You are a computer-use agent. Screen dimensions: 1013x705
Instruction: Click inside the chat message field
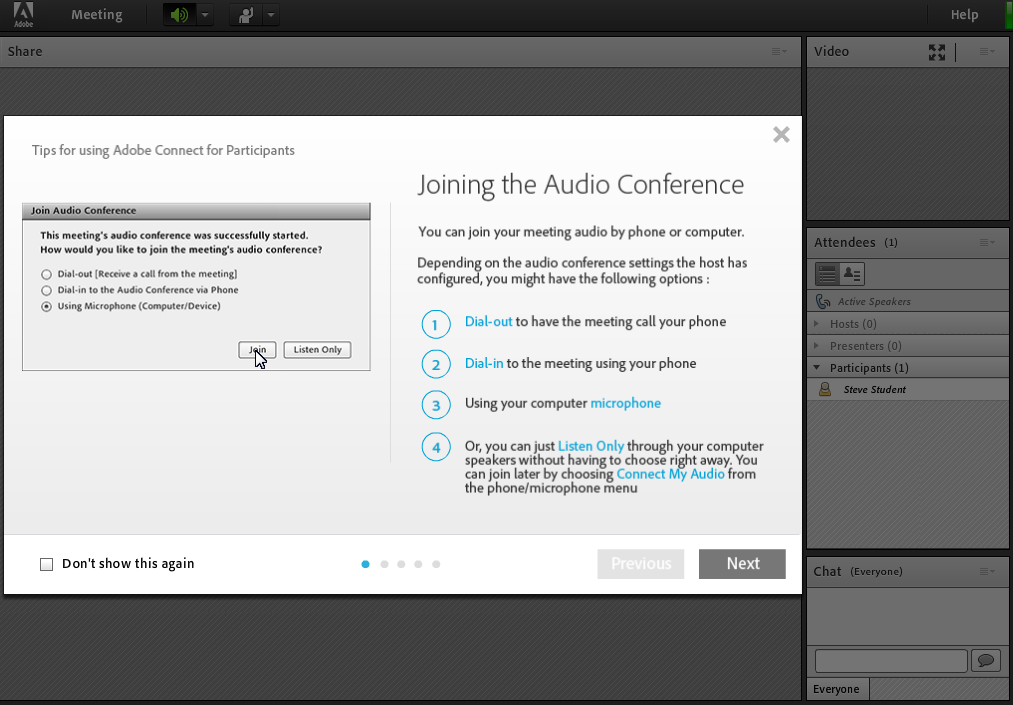(889, 660)
